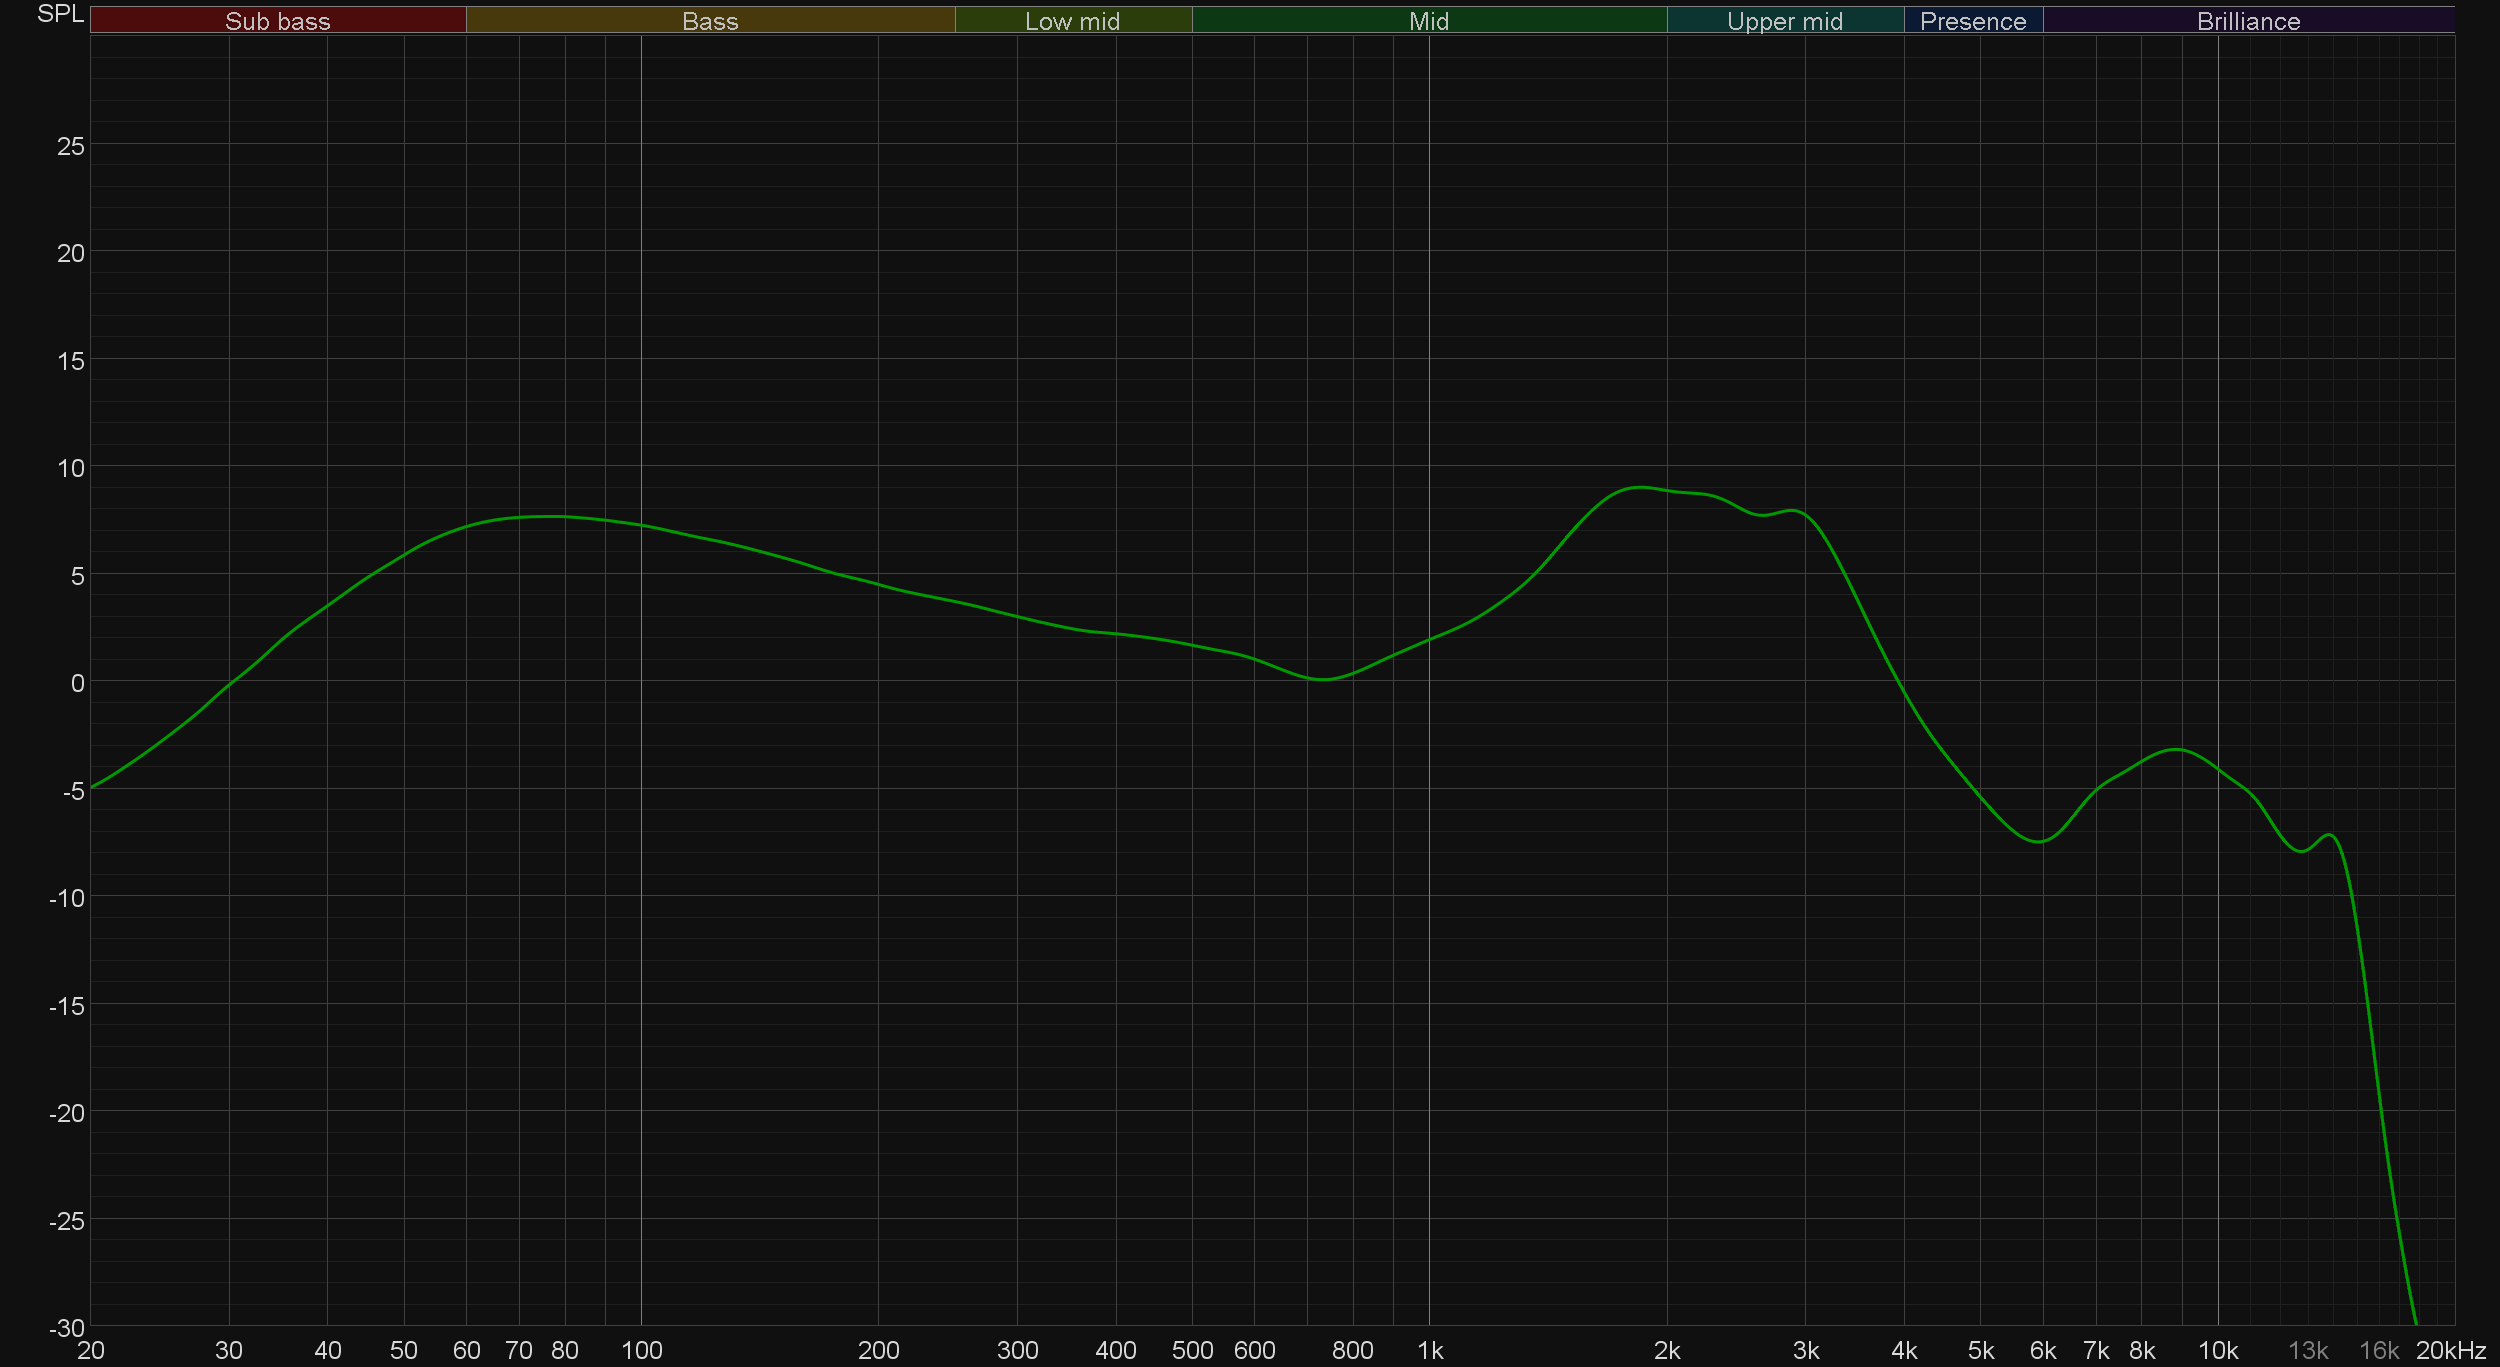Select the Bass frequency band header

click(710, 21)
